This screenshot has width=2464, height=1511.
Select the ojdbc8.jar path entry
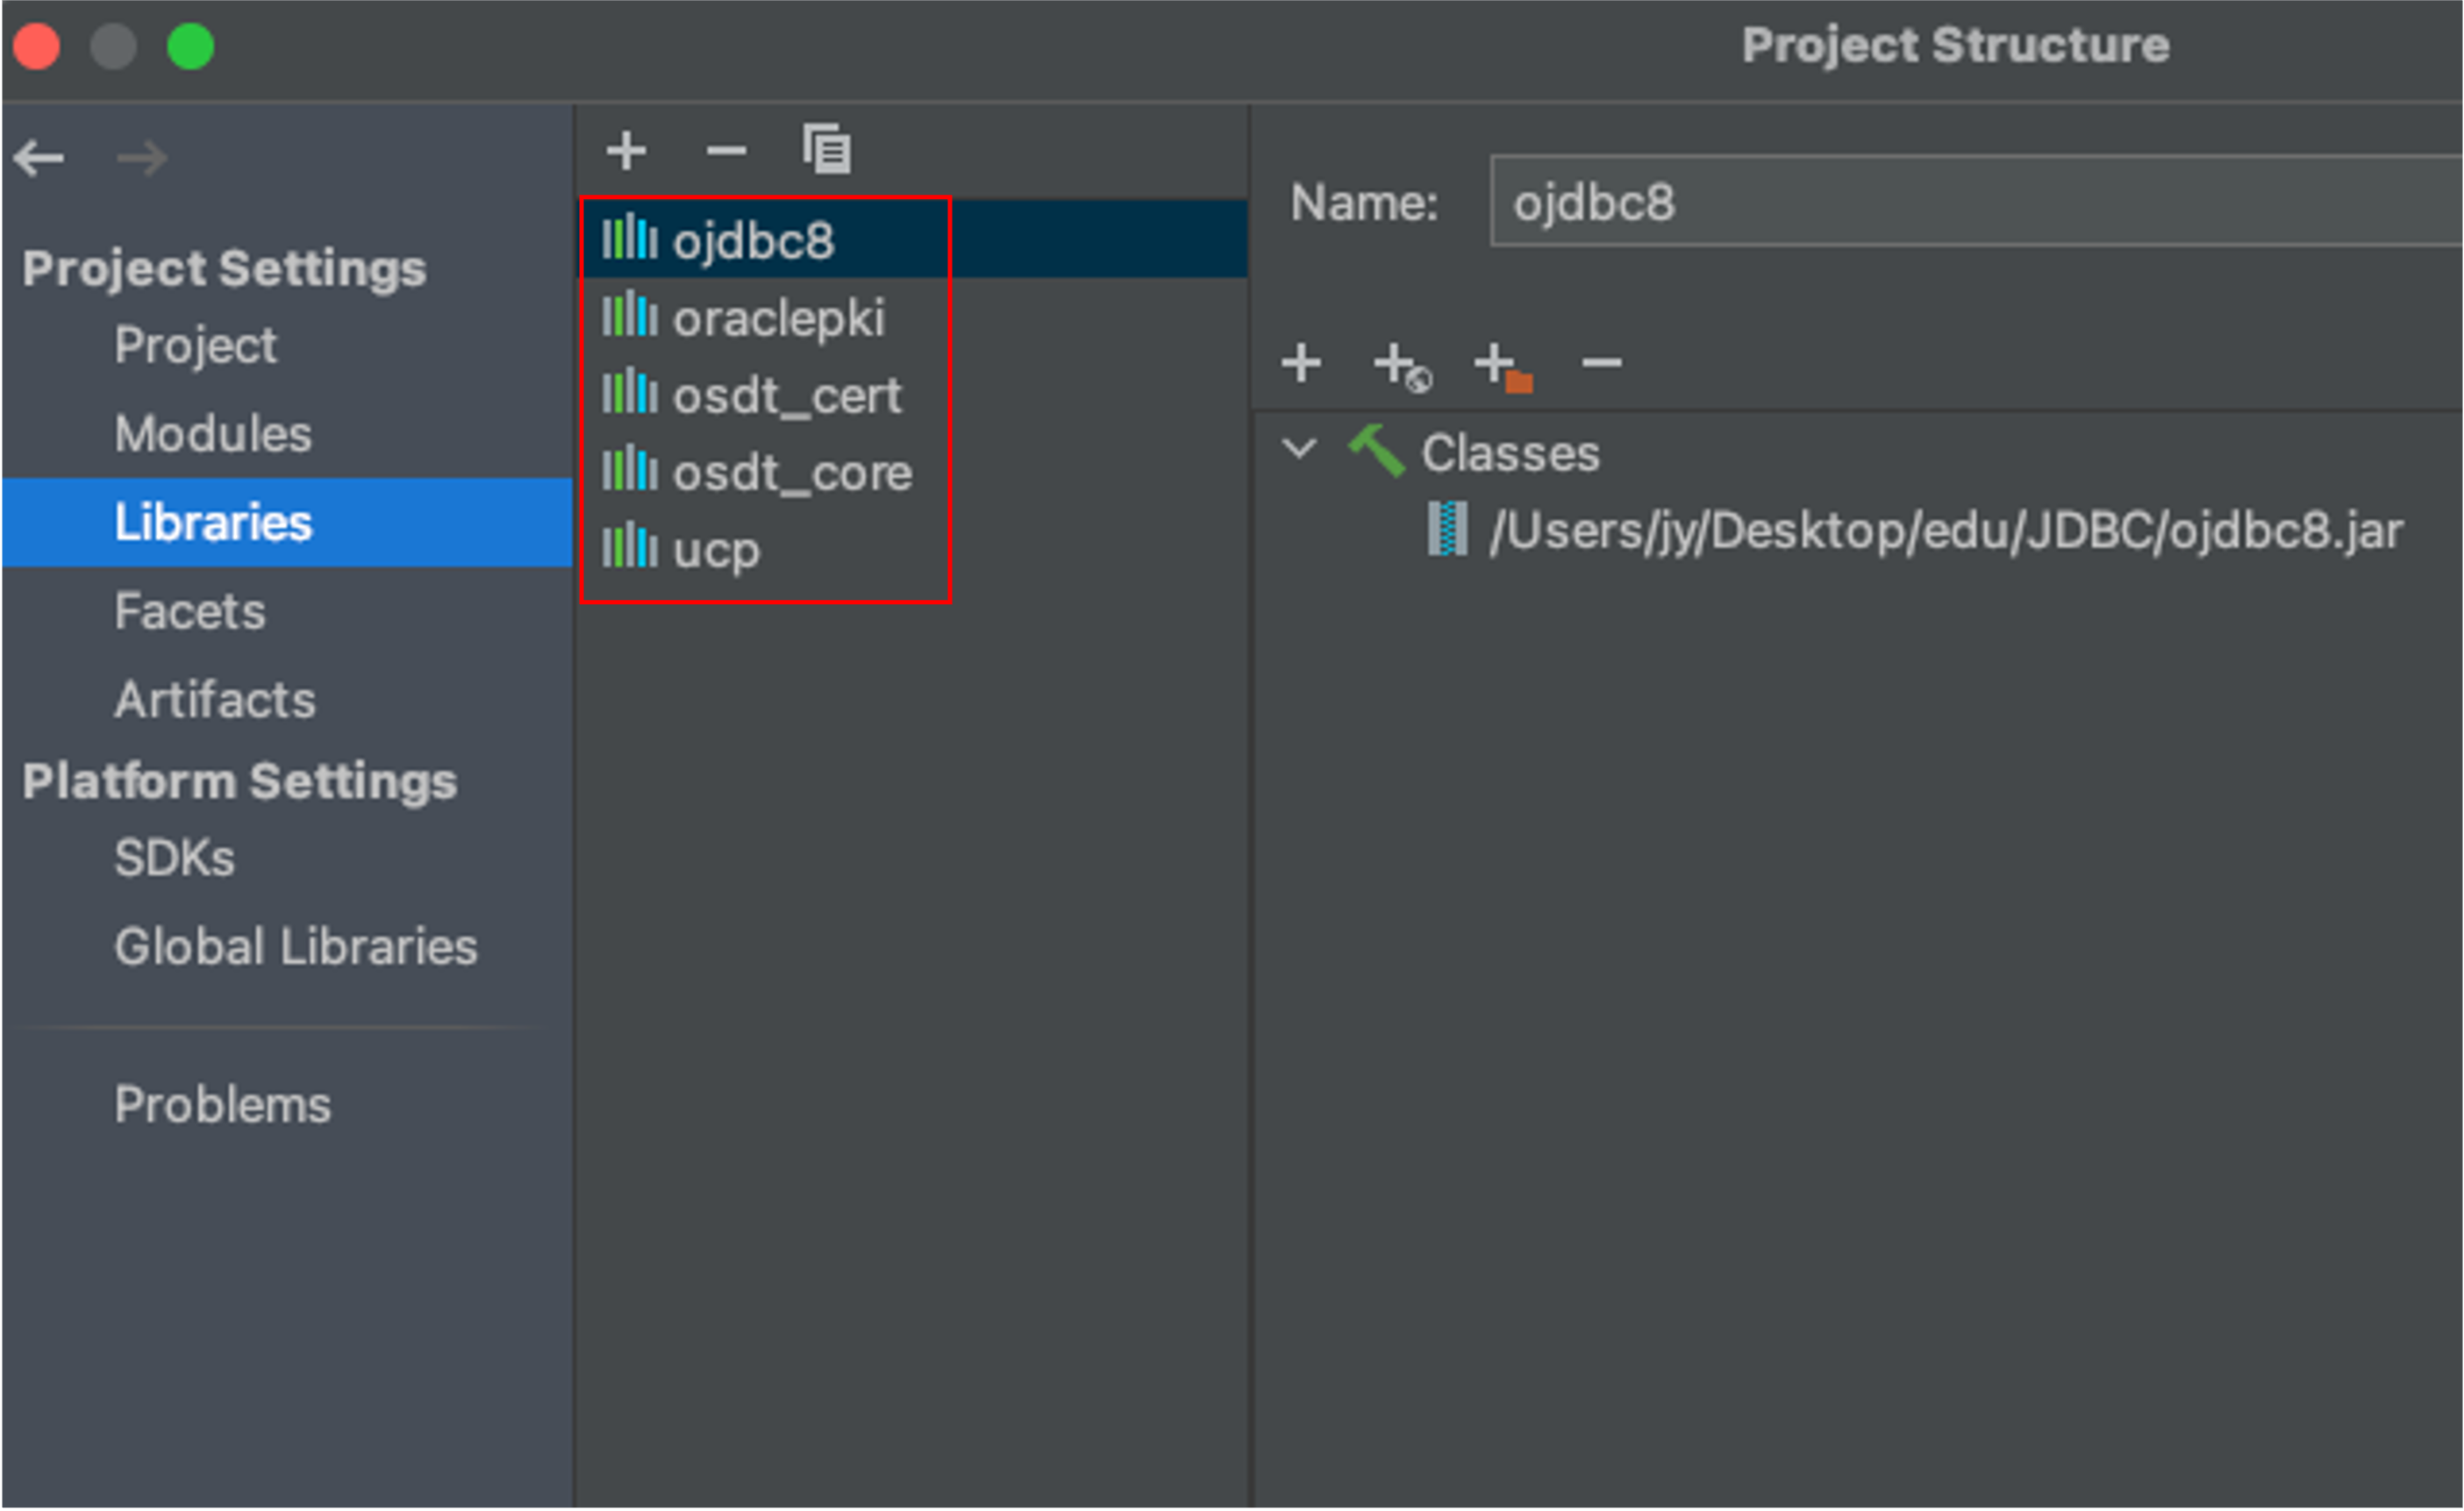[x=1944, y=531]
